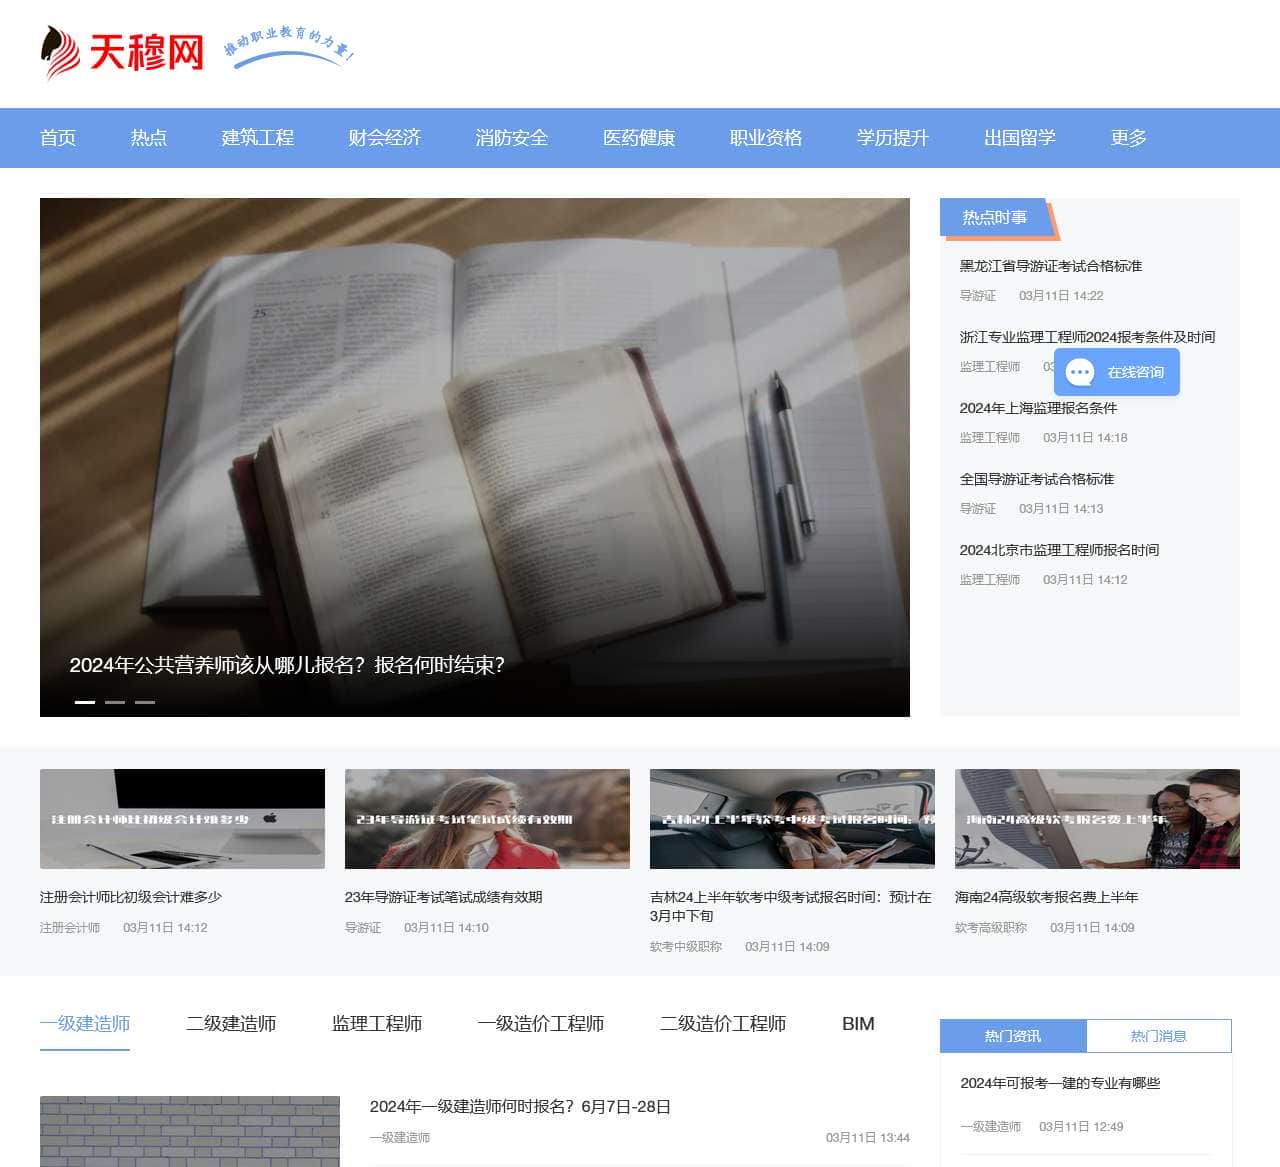Screen dimensions: 1280x1167
Task: Open the brick wall article thumbnail
Action: tap(190, 1131)
